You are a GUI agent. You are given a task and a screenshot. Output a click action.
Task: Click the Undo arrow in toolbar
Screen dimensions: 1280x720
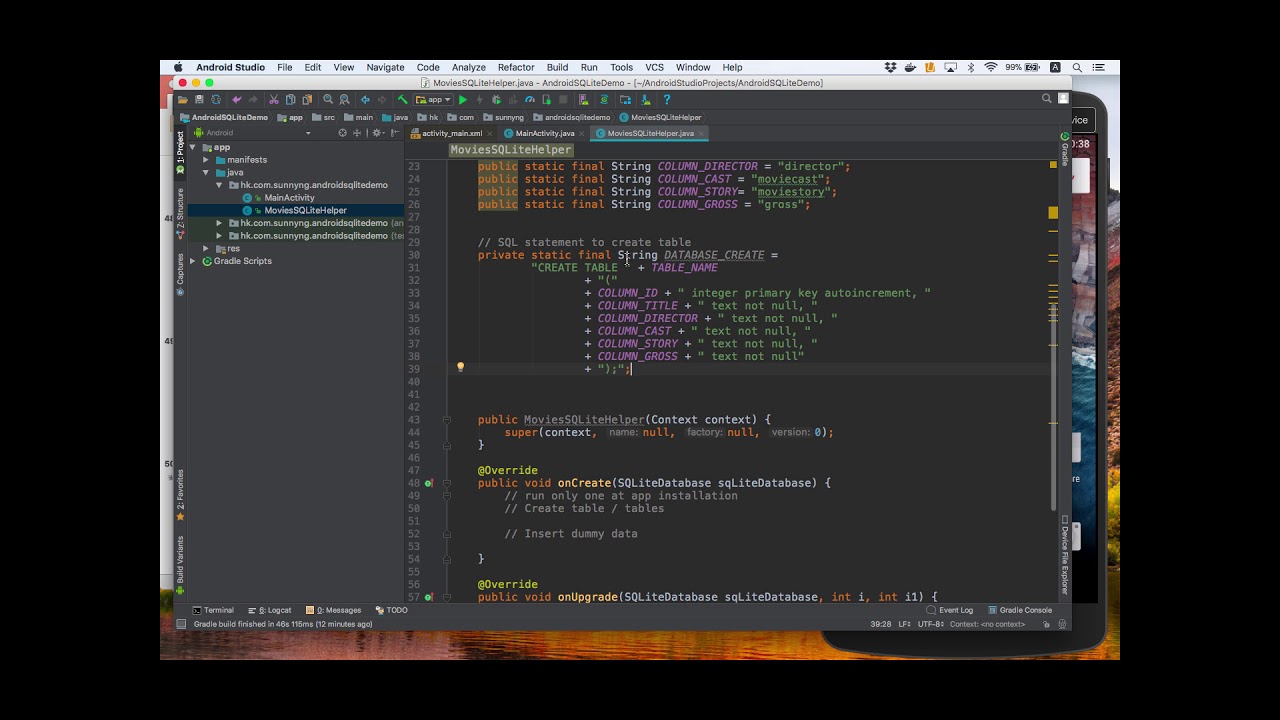tap(236, 100)
